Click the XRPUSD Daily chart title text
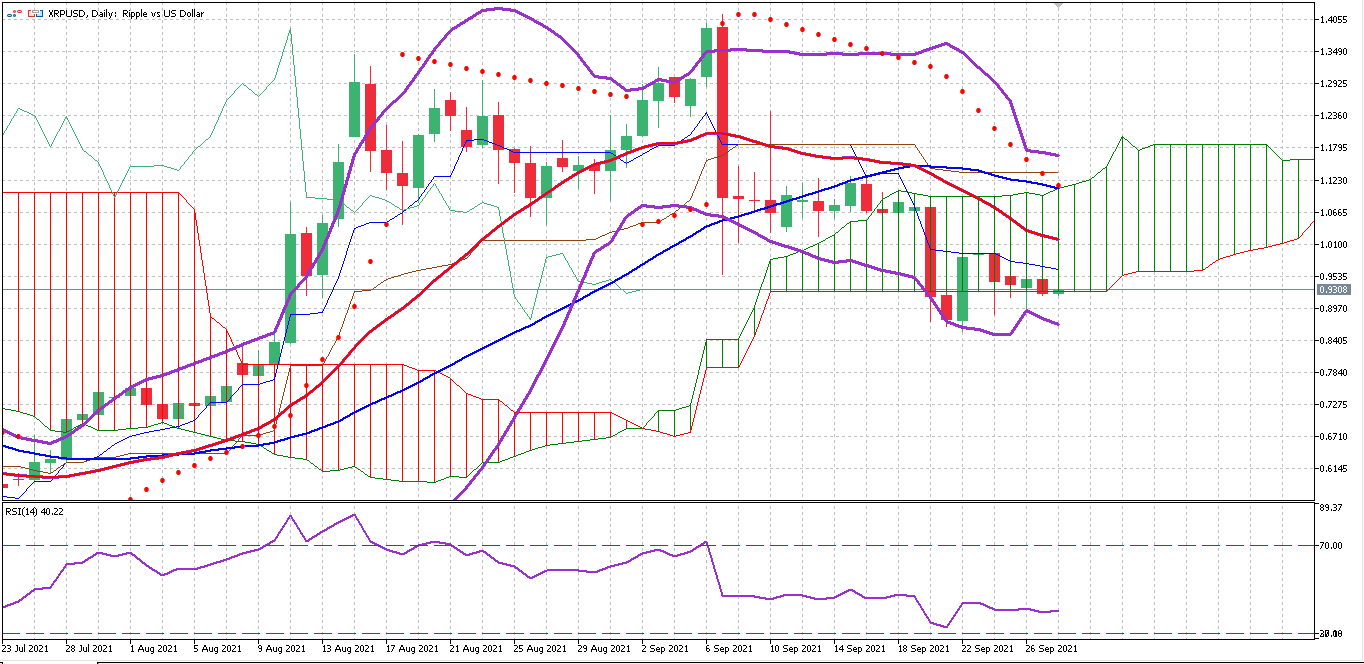The image size is (1364, 664). point(126,14)
